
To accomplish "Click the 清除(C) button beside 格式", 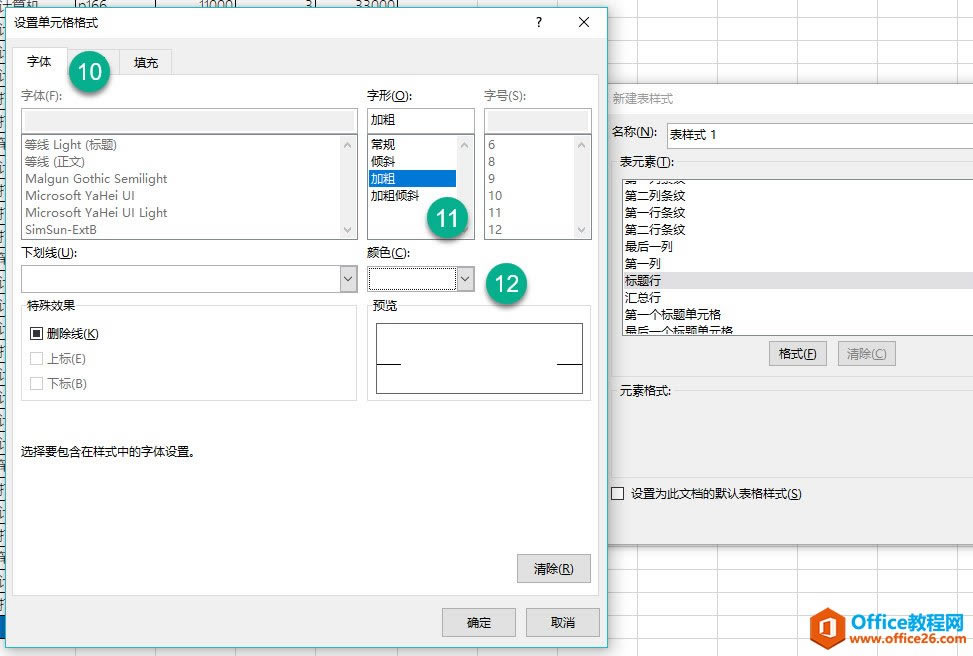I will tap(866, 353).
